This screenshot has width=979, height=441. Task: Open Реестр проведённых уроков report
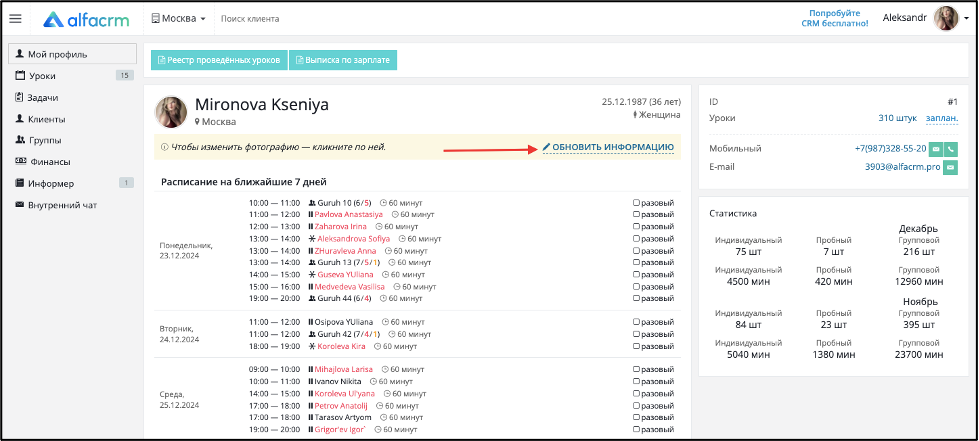[219, 60]
